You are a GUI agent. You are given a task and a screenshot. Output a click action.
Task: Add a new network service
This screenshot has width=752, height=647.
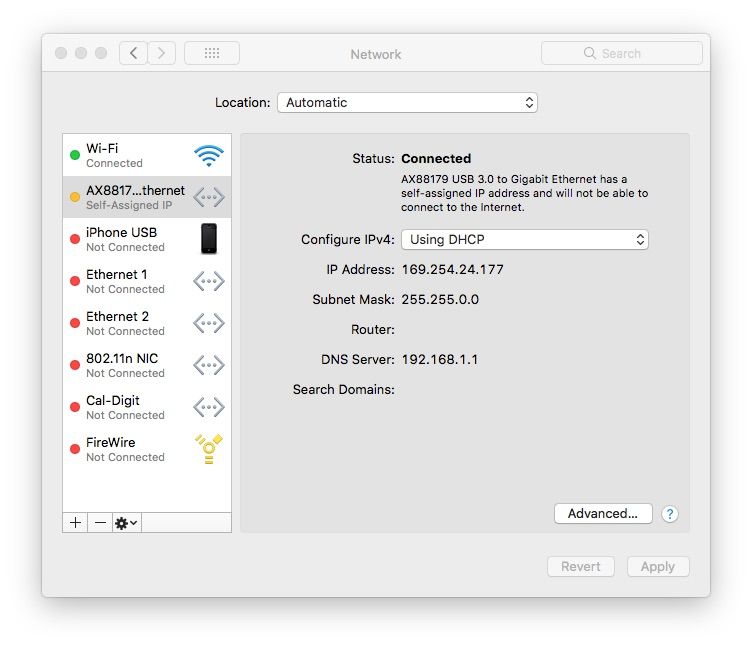[75, 523]
